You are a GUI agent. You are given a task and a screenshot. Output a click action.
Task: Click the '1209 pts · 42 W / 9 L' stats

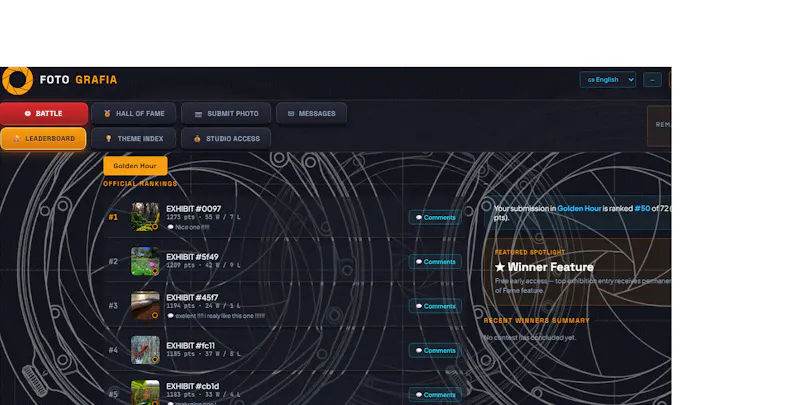coord(203,265)
